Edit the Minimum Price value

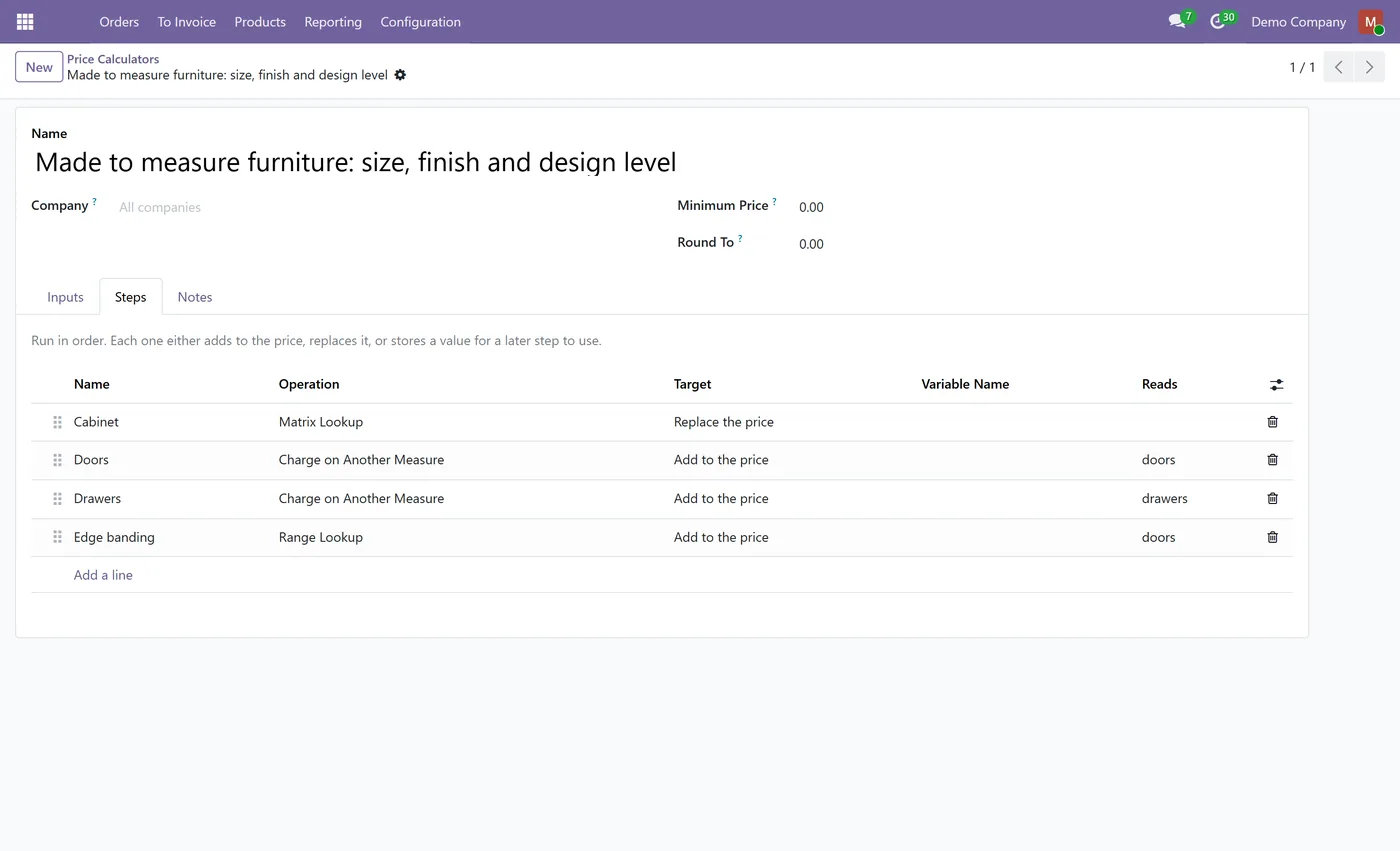coord(1045,207)
